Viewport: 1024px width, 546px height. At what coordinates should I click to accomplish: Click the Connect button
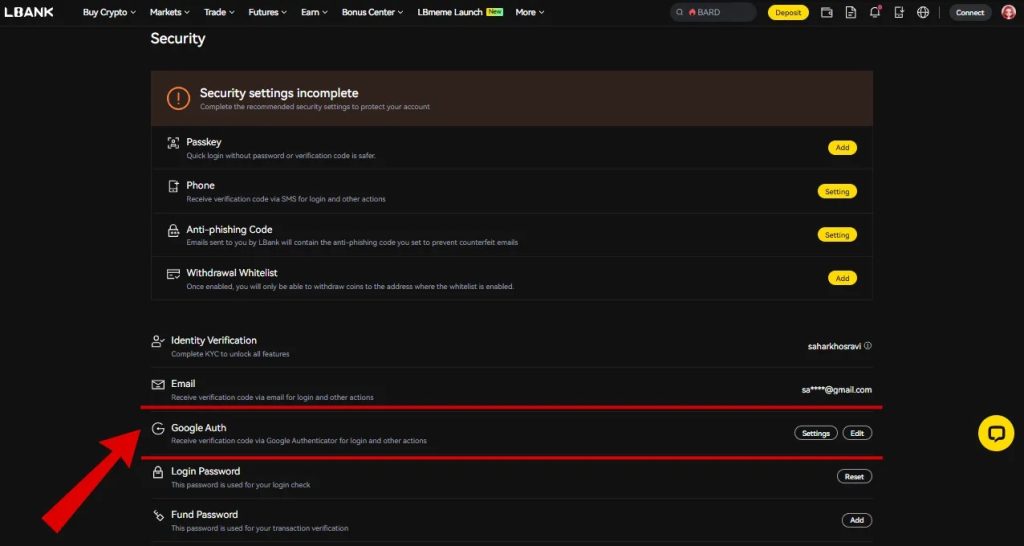coord(970,12)
